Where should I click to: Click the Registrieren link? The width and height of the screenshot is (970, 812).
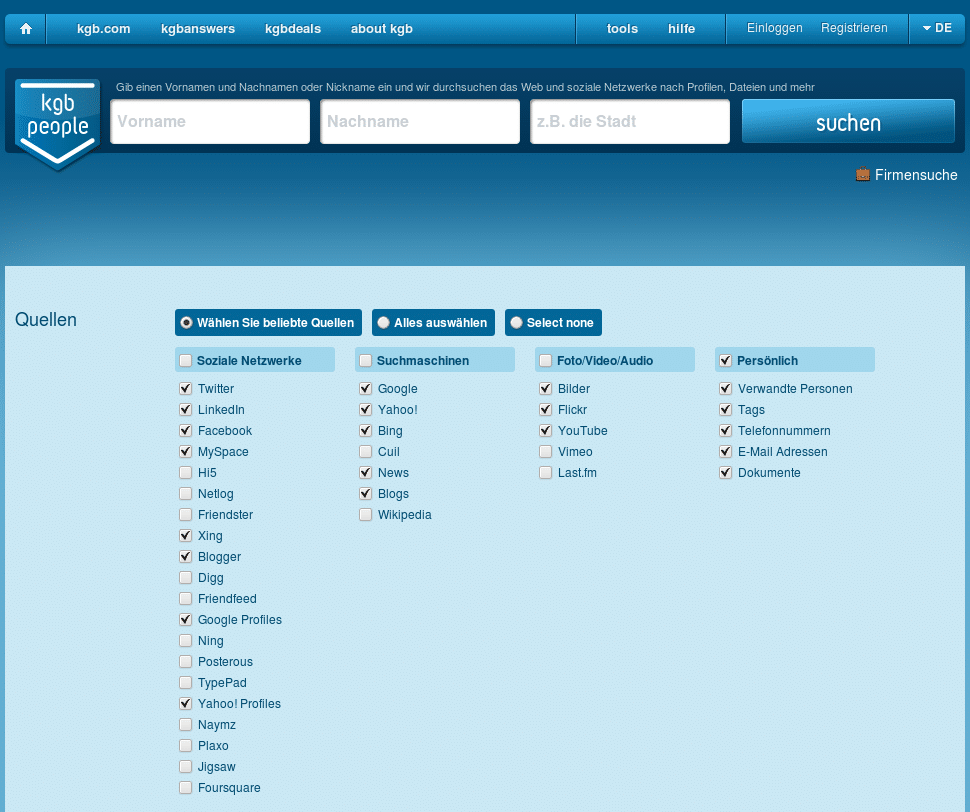pyautogui.click(x=854, y=28)
